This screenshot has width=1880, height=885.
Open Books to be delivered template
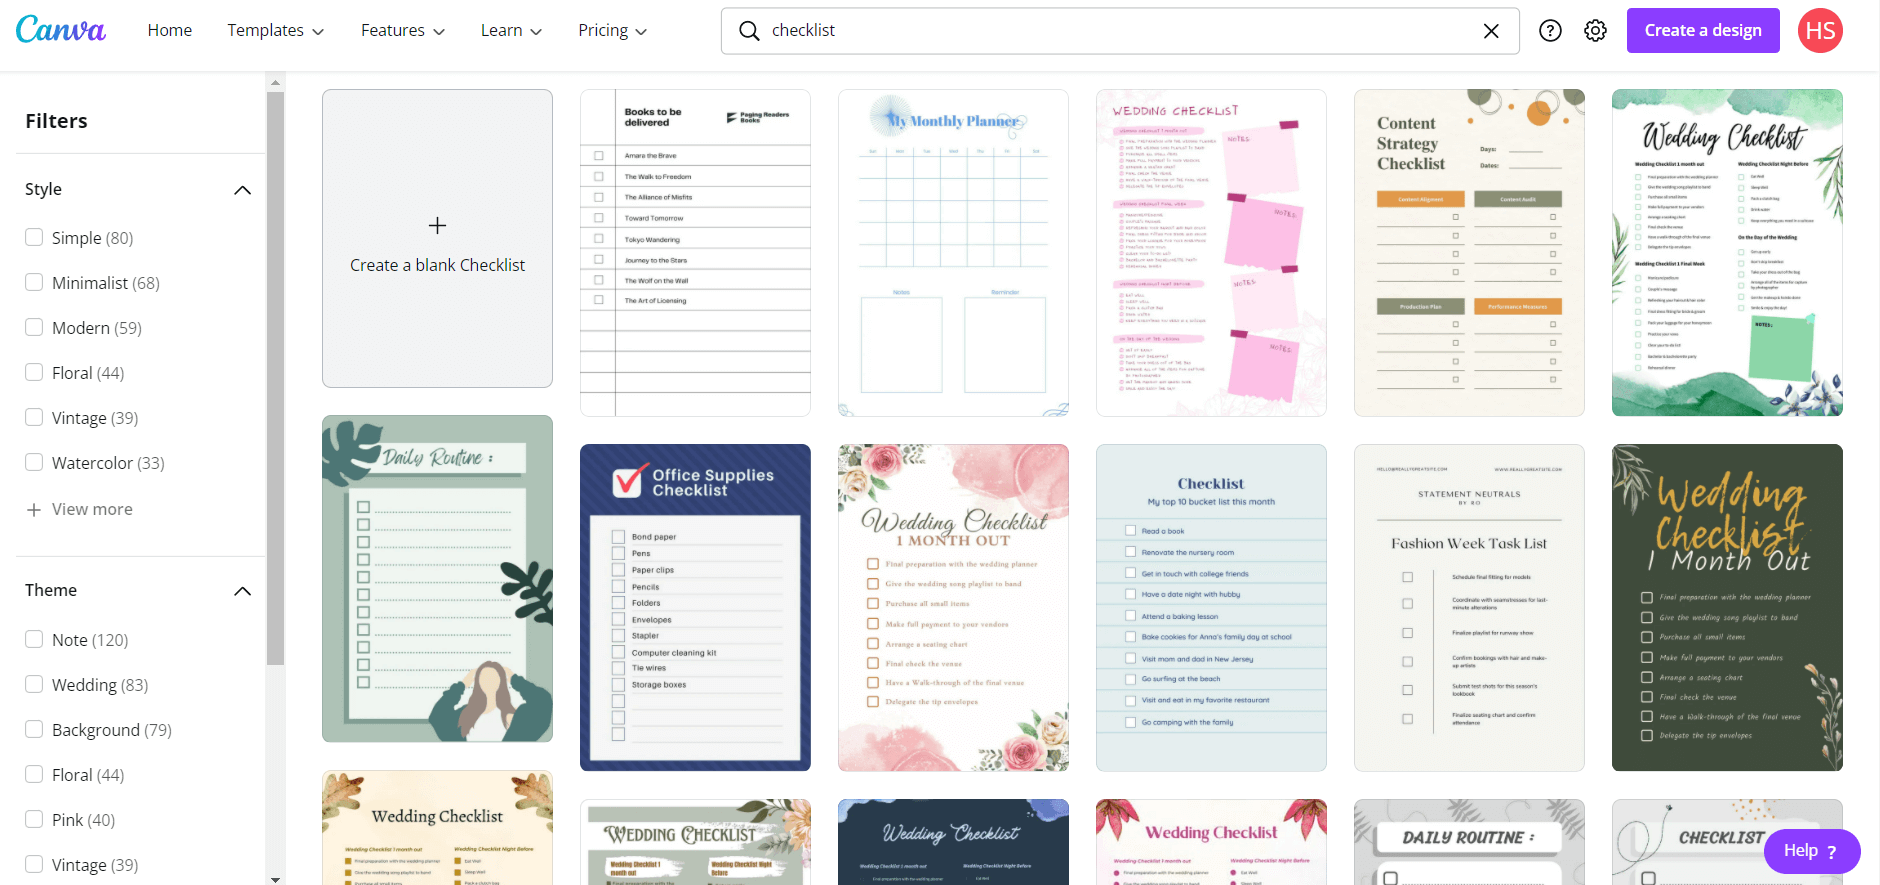[695, 253]
